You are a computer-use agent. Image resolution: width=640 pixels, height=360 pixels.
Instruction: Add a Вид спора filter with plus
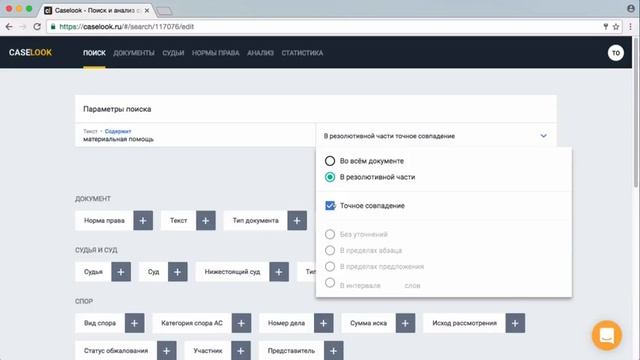[135, 323]
